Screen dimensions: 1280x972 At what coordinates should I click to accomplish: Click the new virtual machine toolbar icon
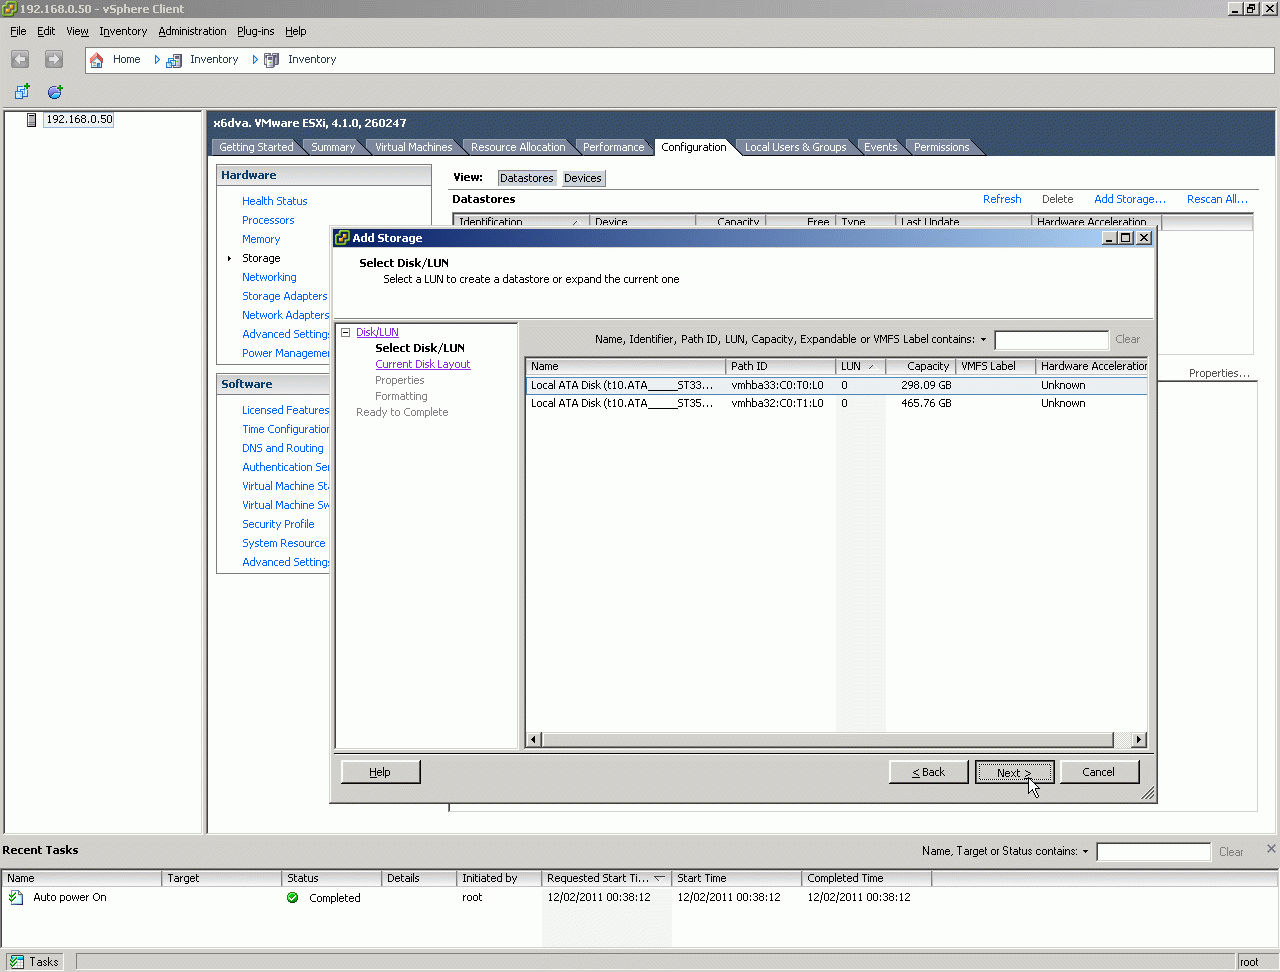tap(22, 92)
